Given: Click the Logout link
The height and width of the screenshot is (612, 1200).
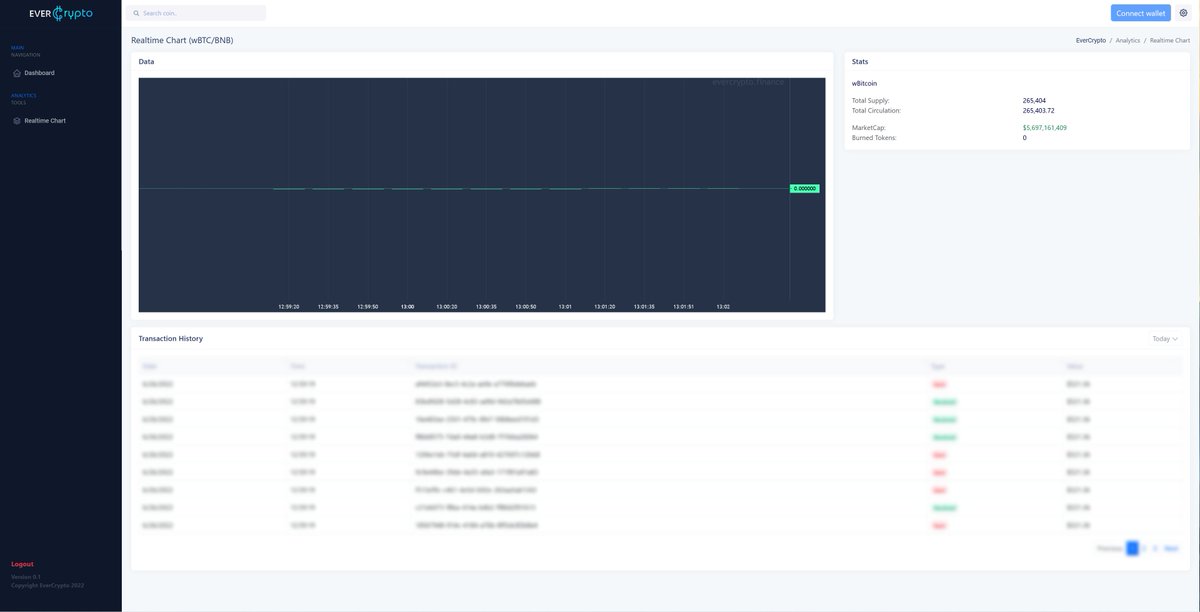Looking at the screenshot, I should click(22, 564).
